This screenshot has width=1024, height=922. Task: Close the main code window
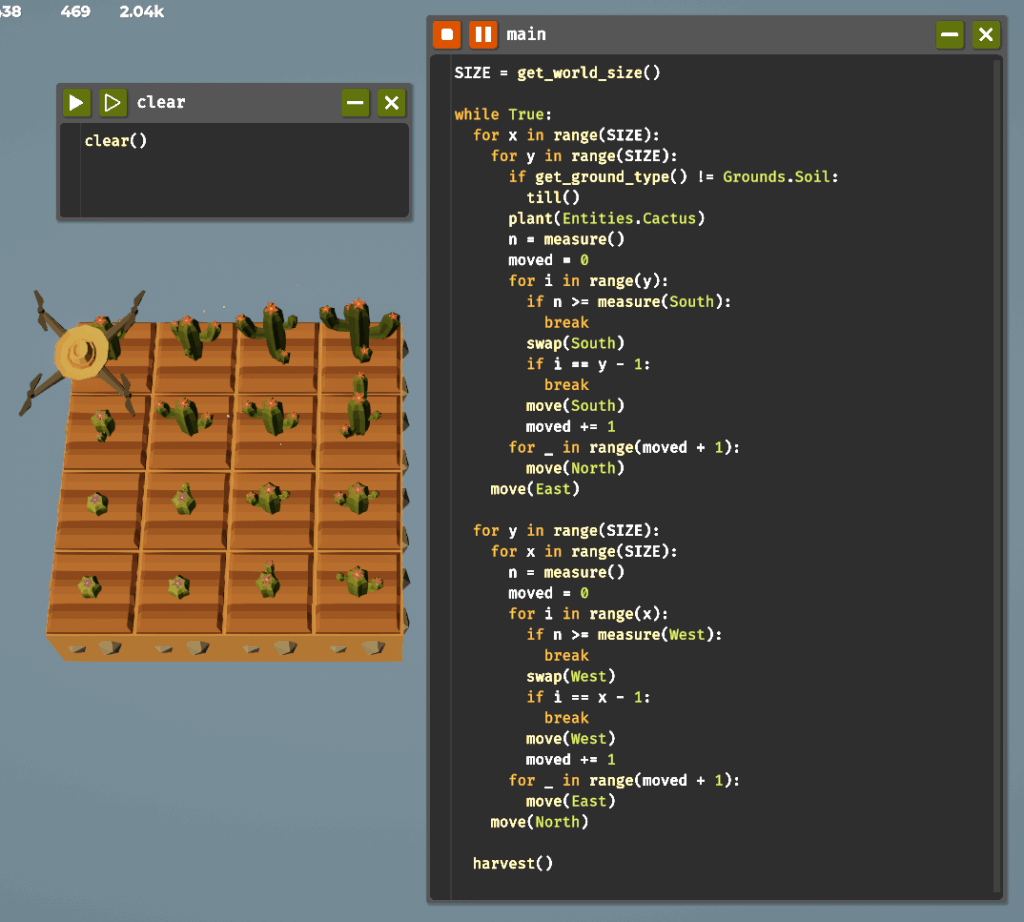[986, 35]
